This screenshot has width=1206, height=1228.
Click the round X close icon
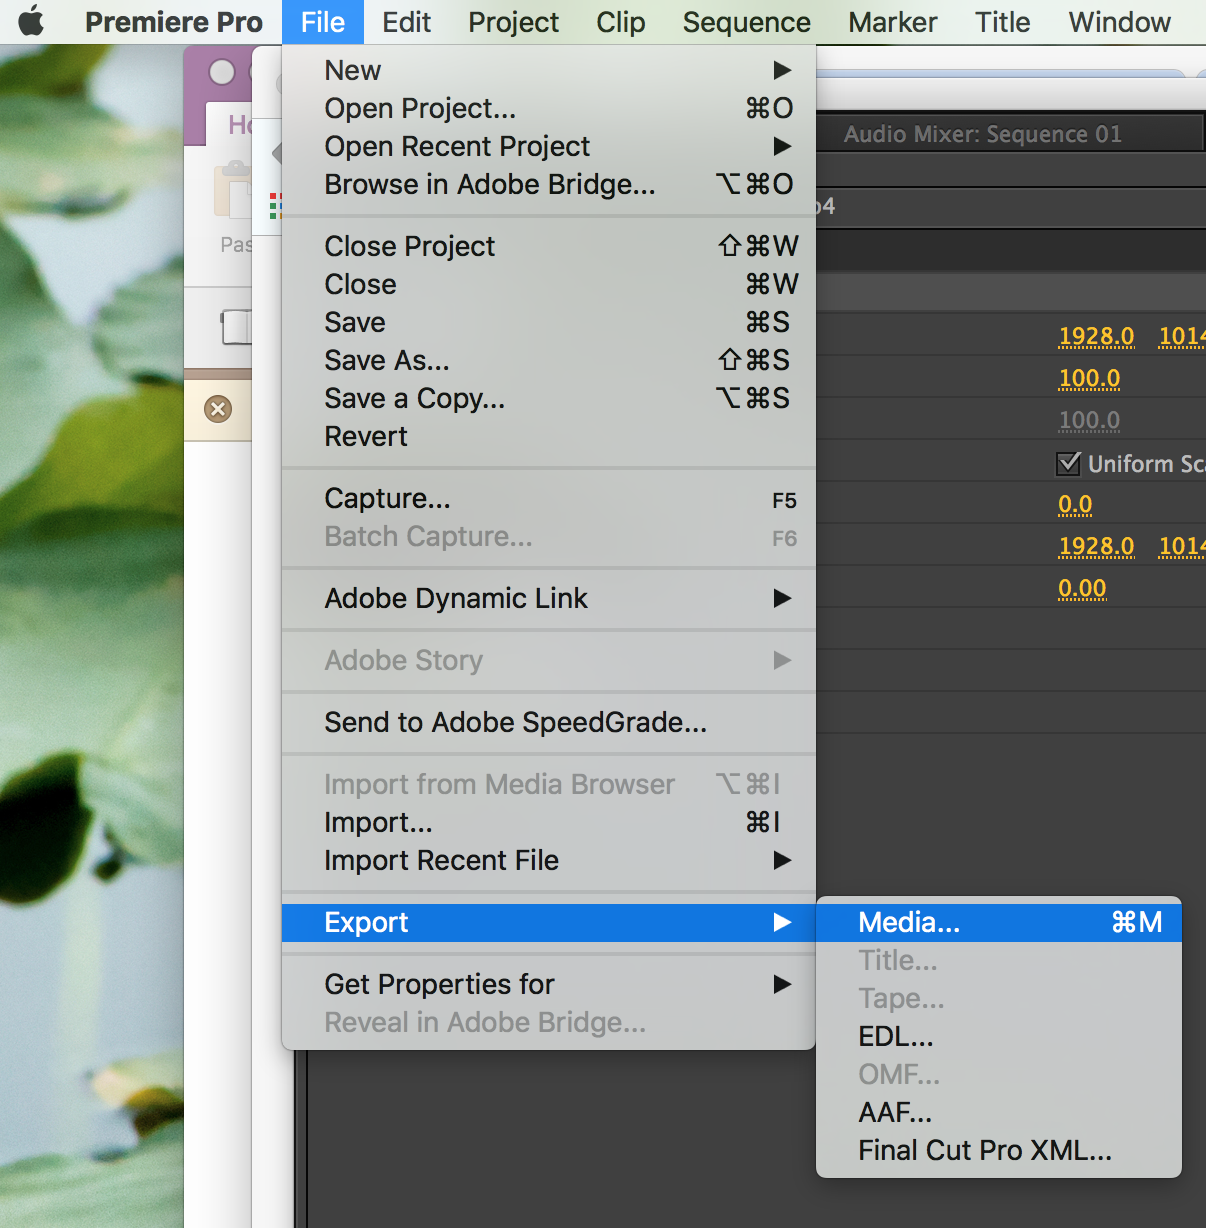[218, 409]
